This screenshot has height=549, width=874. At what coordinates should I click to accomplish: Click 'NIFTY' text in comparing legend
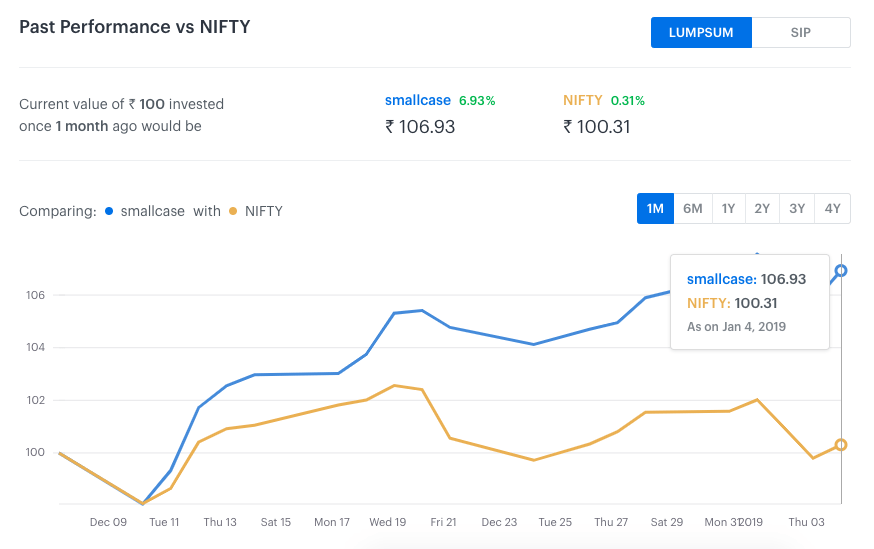(x=264, y=211)
